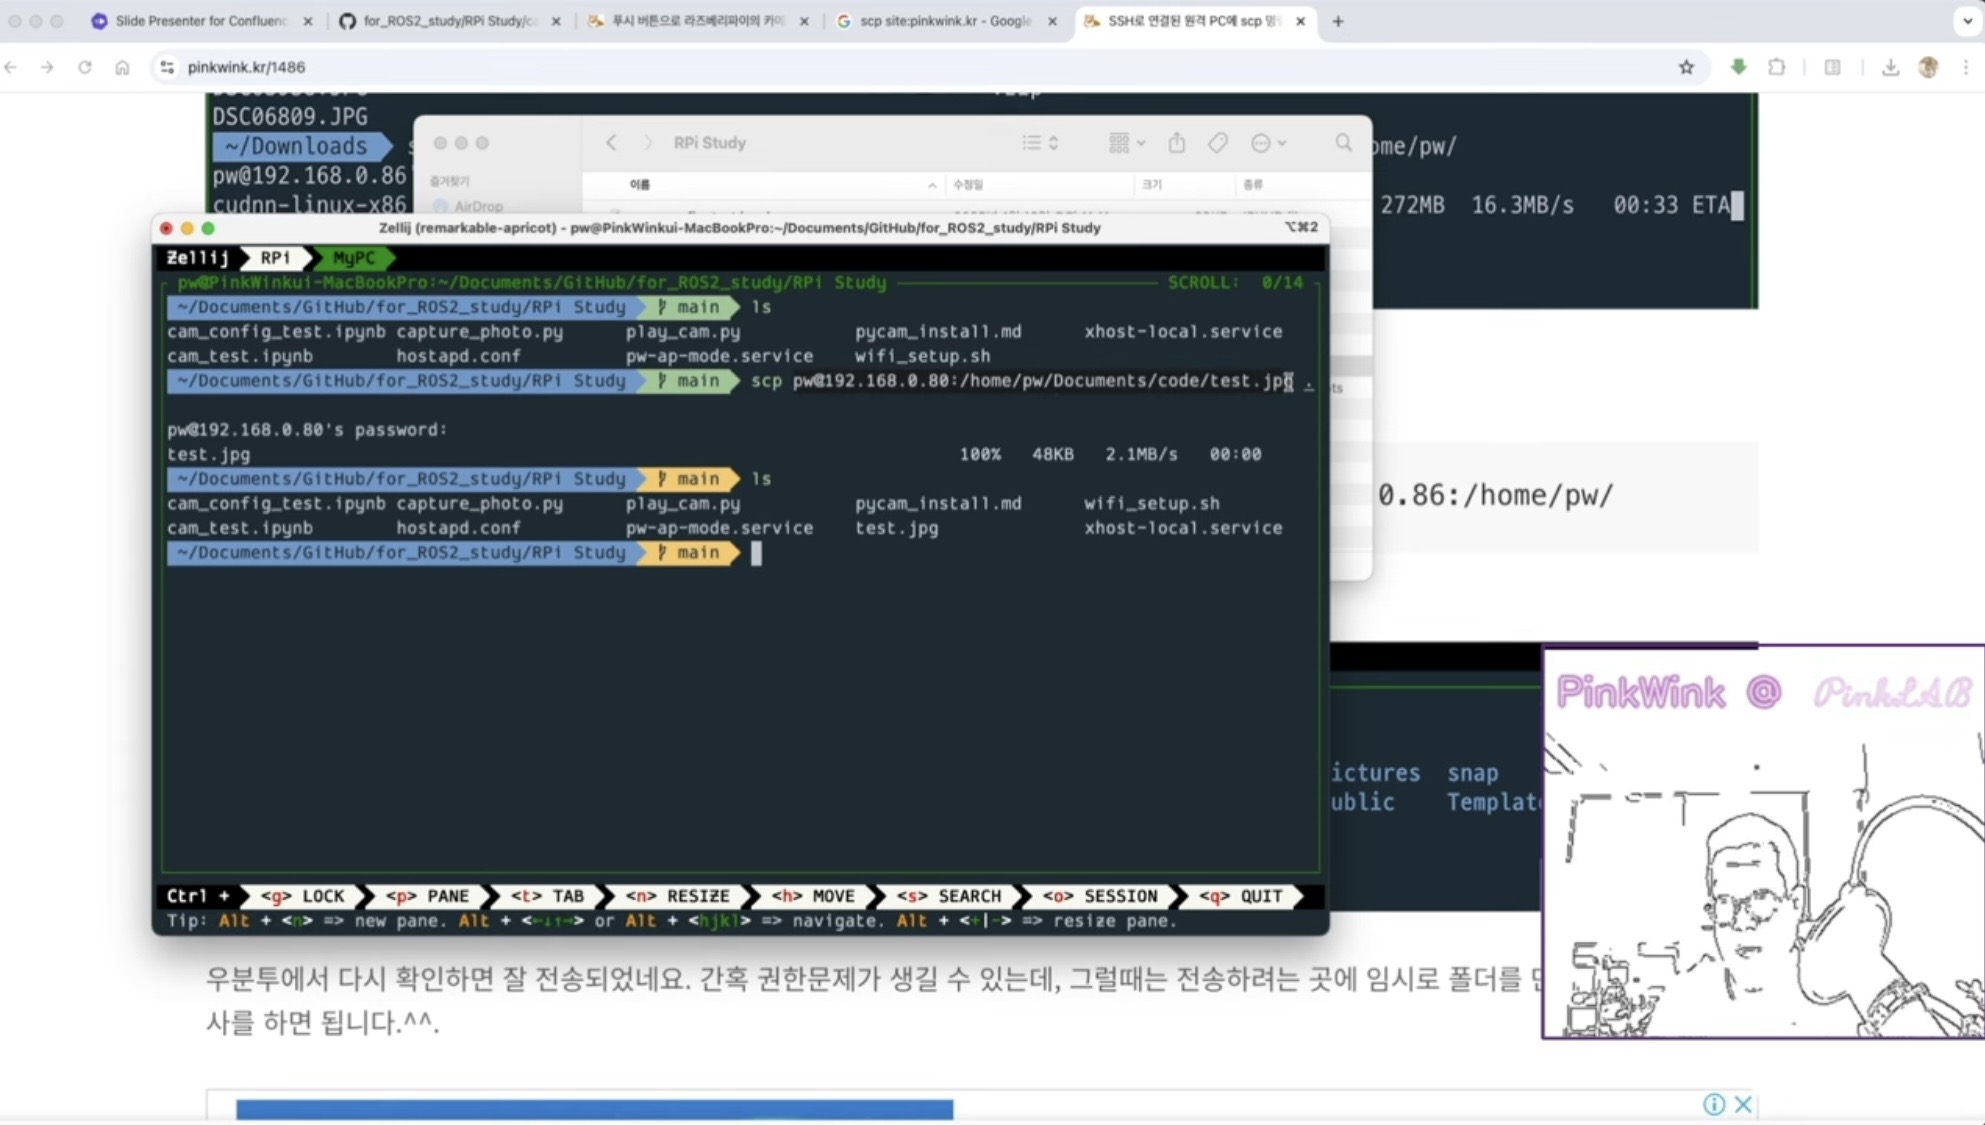Click the Finder tag icon
This screenshot has height=1125, width=1985.
[1217, 143]
